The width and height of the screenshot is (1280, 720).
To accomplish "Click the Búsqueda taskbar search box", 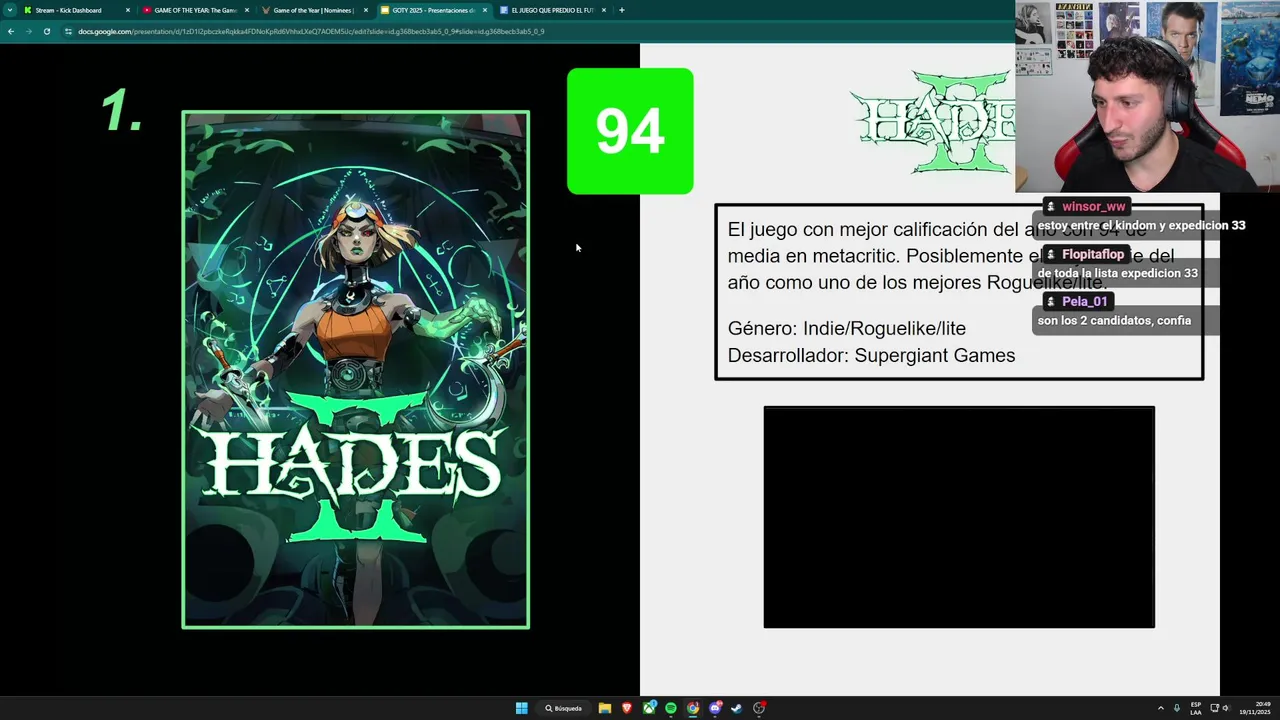I will [x=564, y=708].
